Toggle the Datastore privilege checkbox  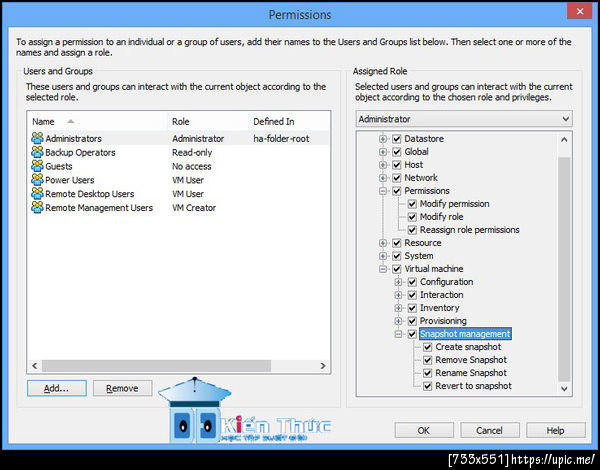point(397,139)
